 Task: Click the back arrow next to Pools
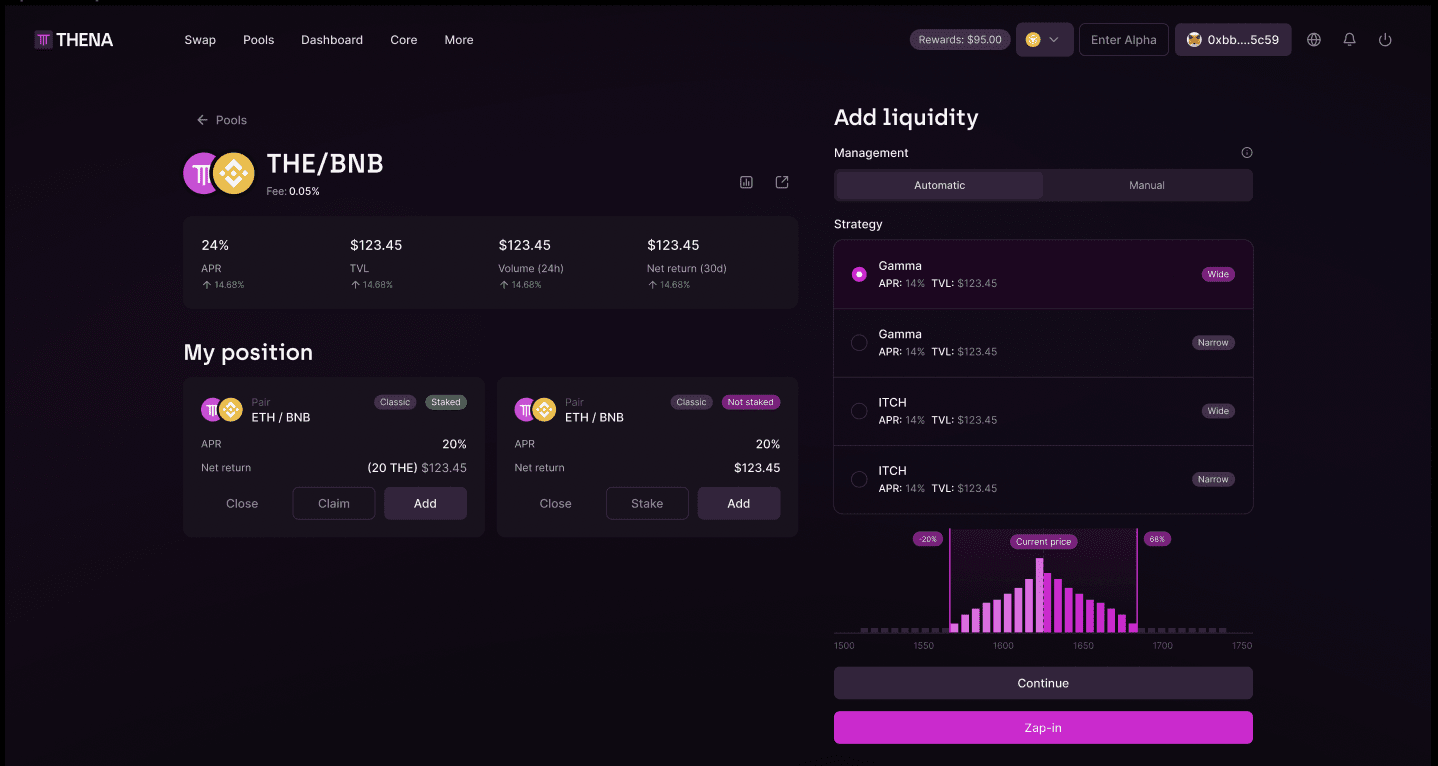tap(202, 120)
